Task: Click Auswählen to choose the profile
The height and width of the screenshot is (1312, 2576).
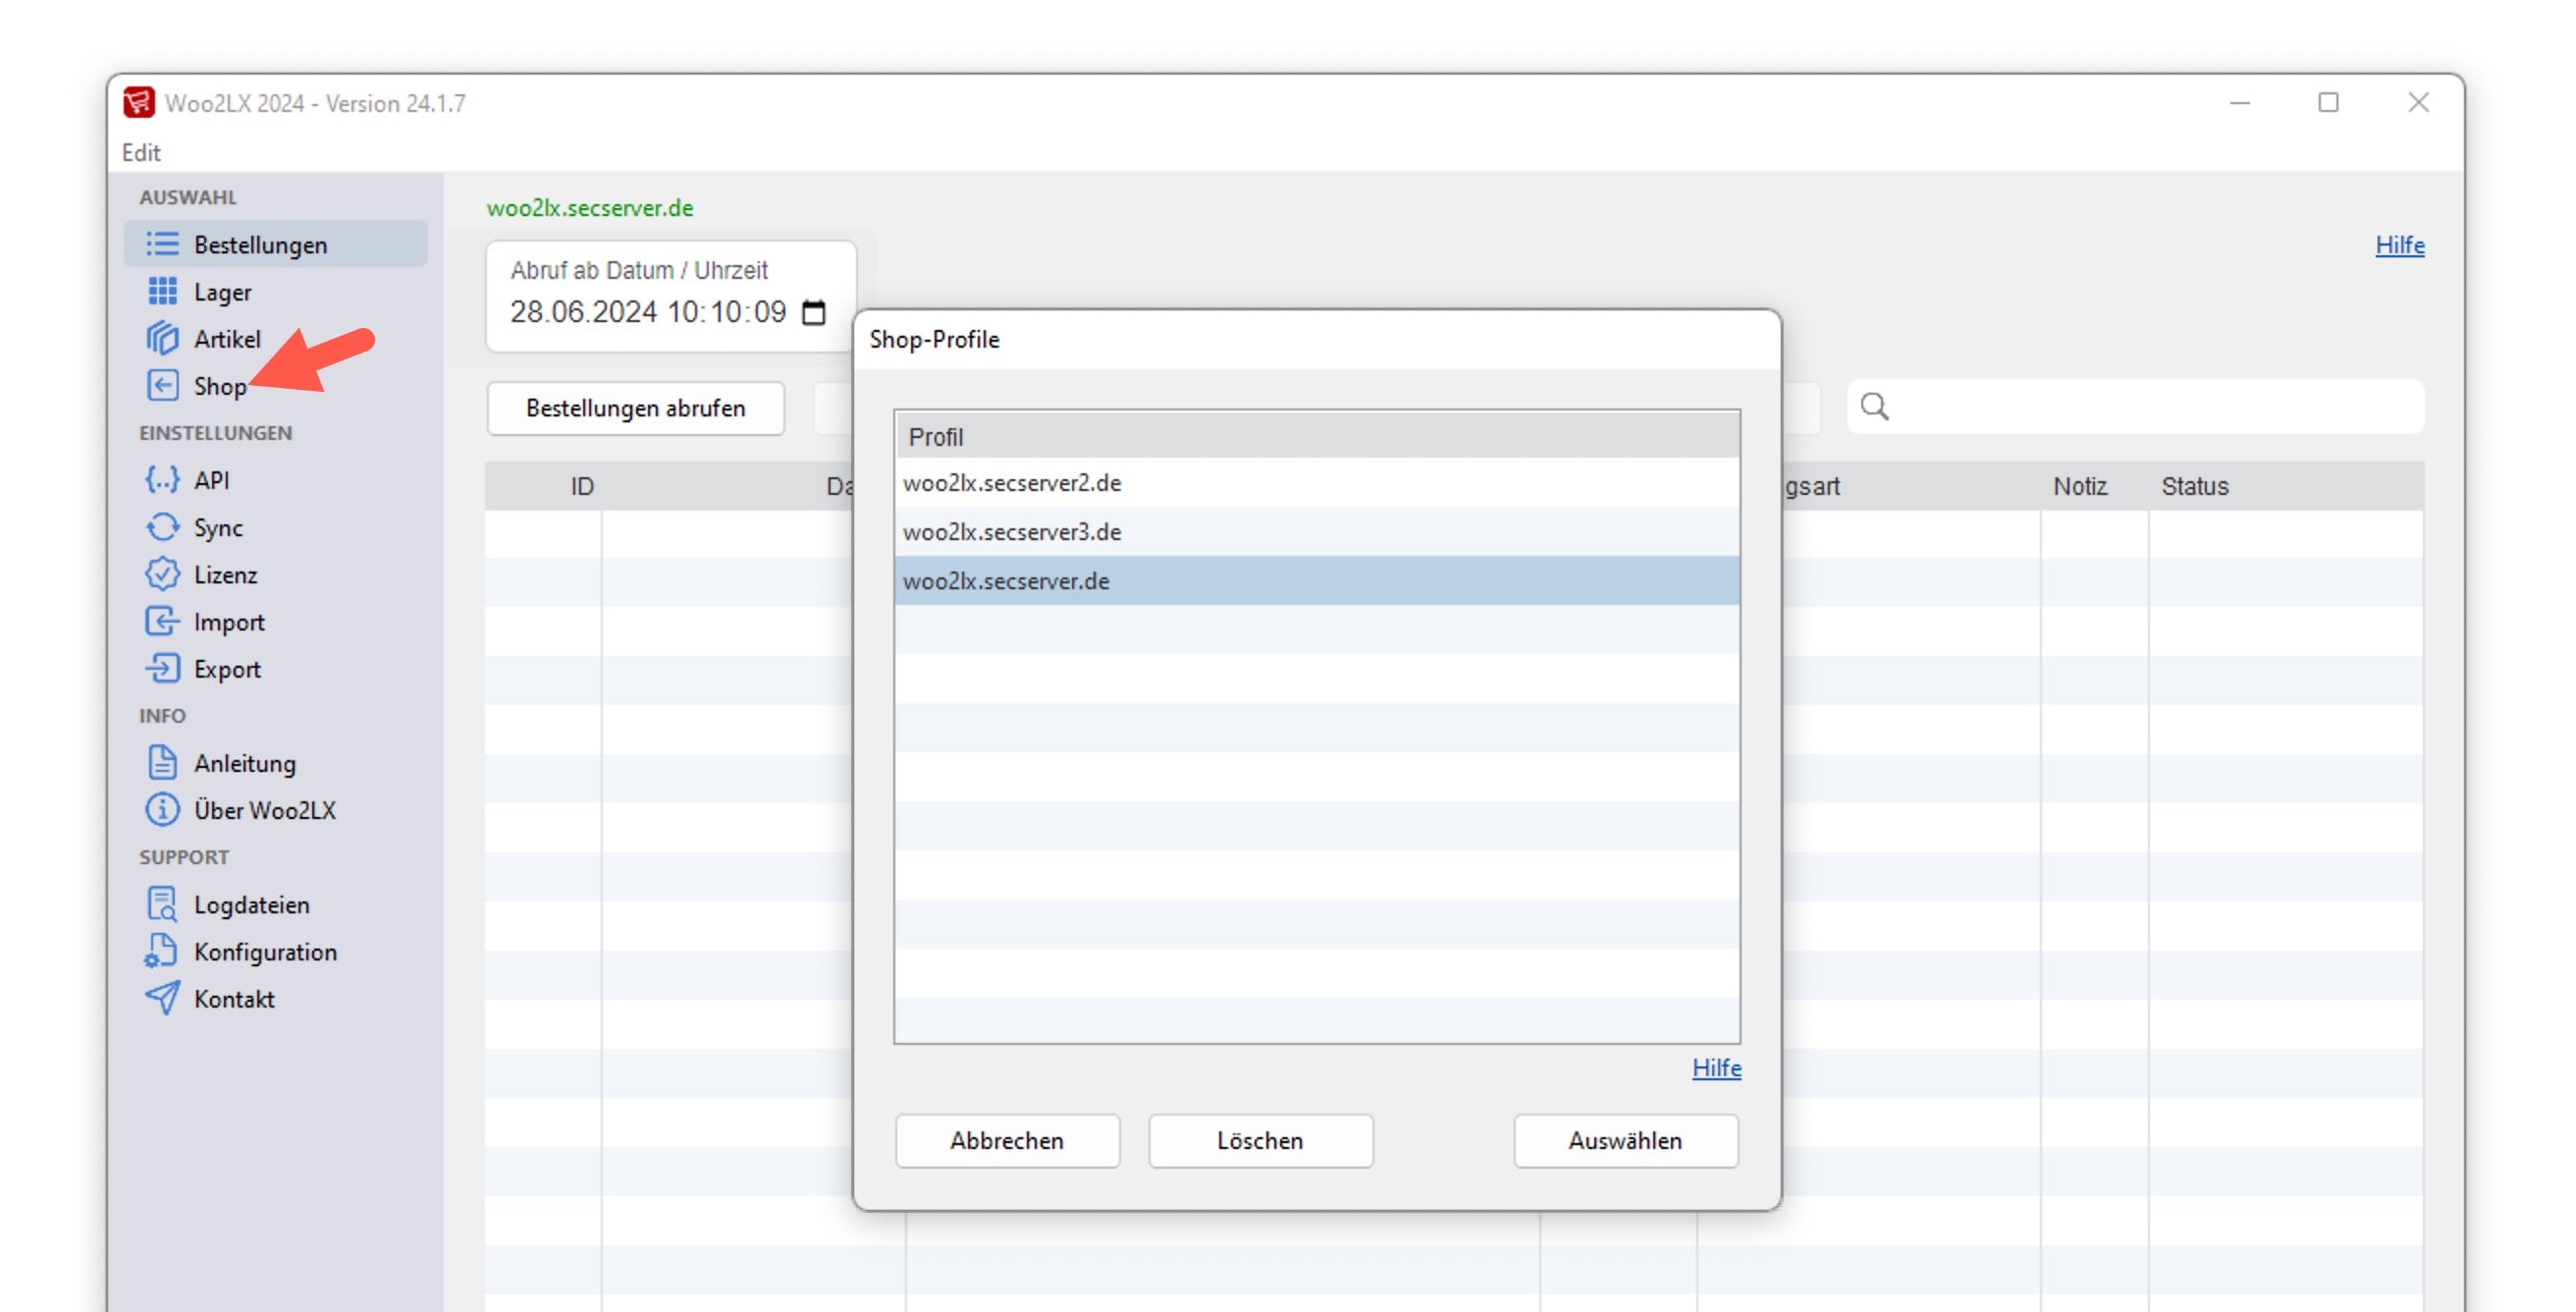Action: tap(1625, 1140)
